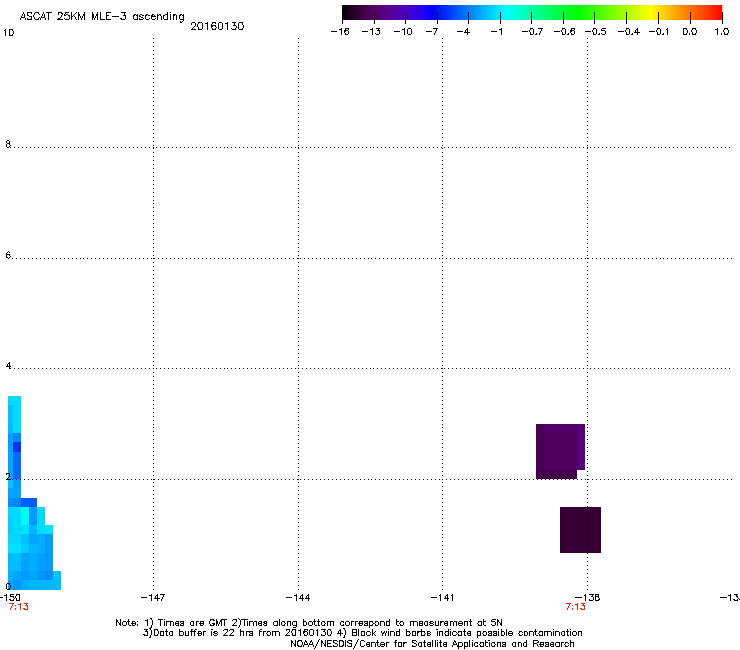The height and width of the screenshot is (650, 740).
Task: Click the latitude 8 axis label
Action: click(8, 144)
